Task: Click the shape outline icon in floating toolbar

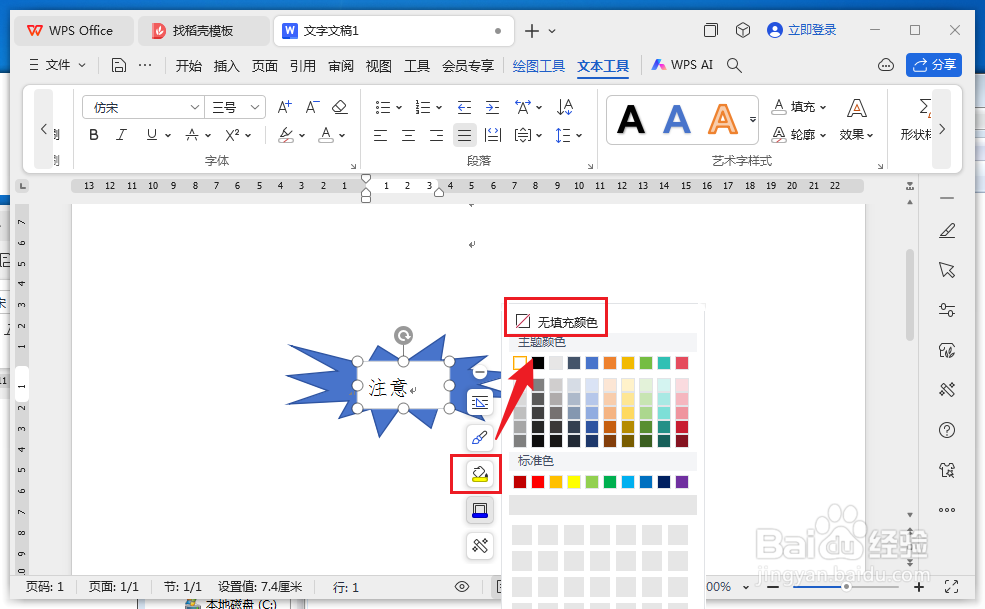Action: (480, 510)
